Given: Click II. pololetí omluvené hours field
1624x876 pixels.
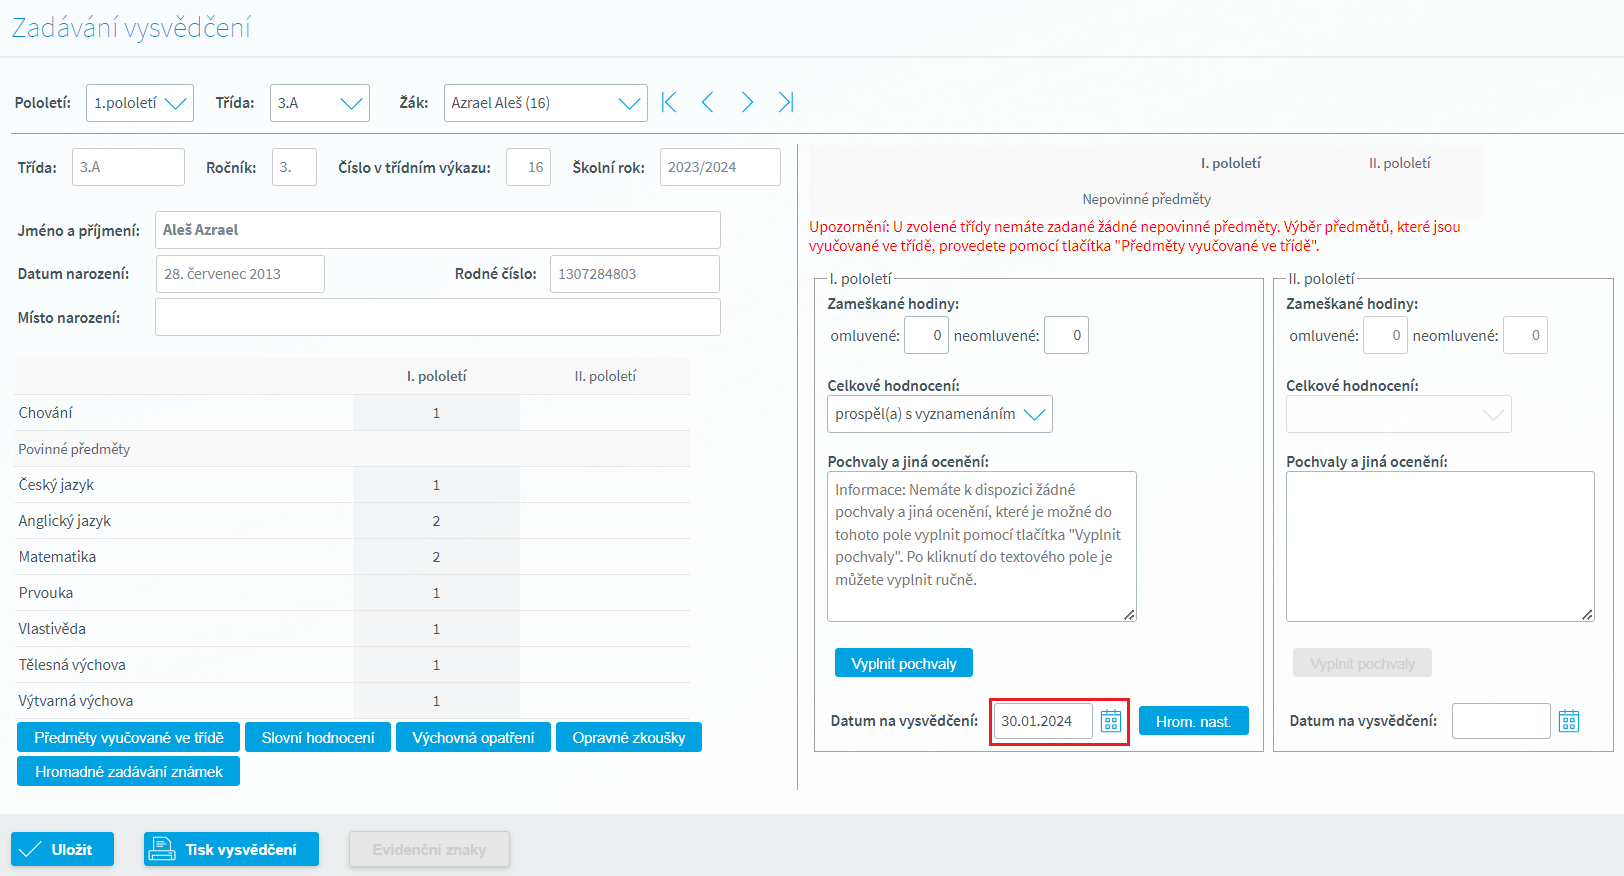Looking at the screenshot, I should (1385, 335).
